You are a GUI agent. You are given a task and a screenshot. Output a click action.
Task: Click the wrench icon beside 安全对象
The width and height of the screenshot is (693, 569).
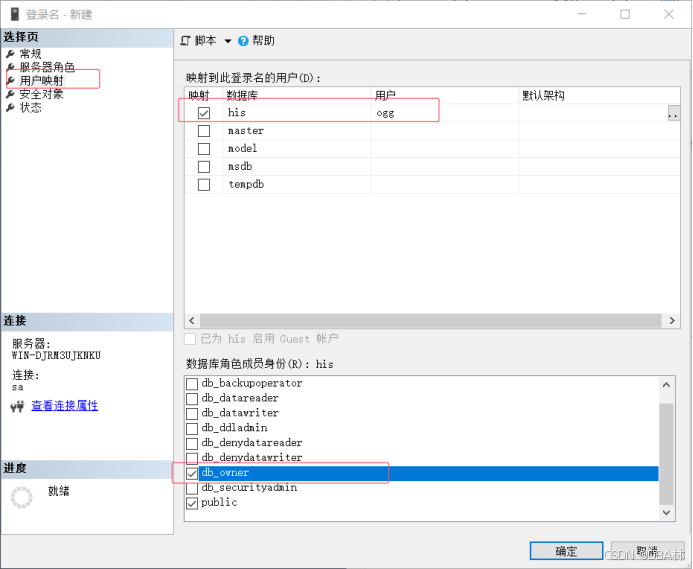click(x=10, y=94)
